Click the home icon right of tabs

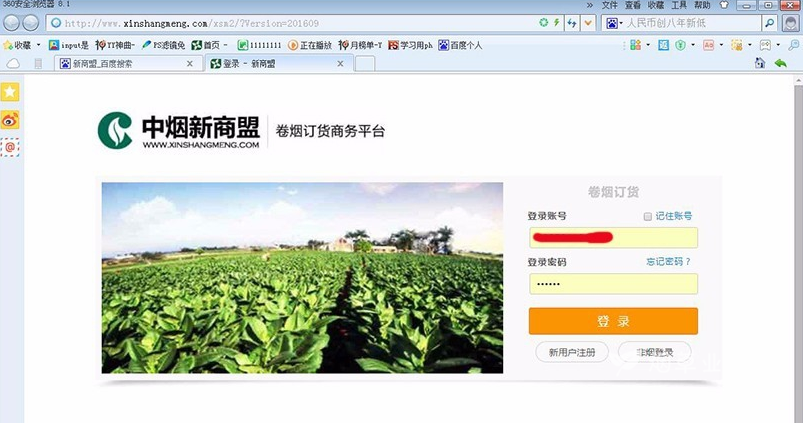pyautogui.click(x=760, y=63)
